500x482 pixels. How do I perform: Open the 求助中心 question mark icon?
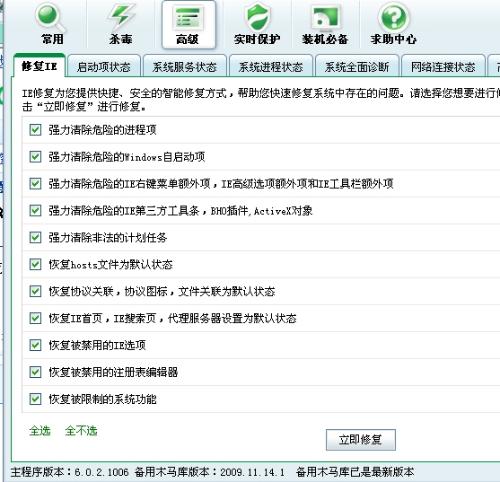tap(394, 17)
